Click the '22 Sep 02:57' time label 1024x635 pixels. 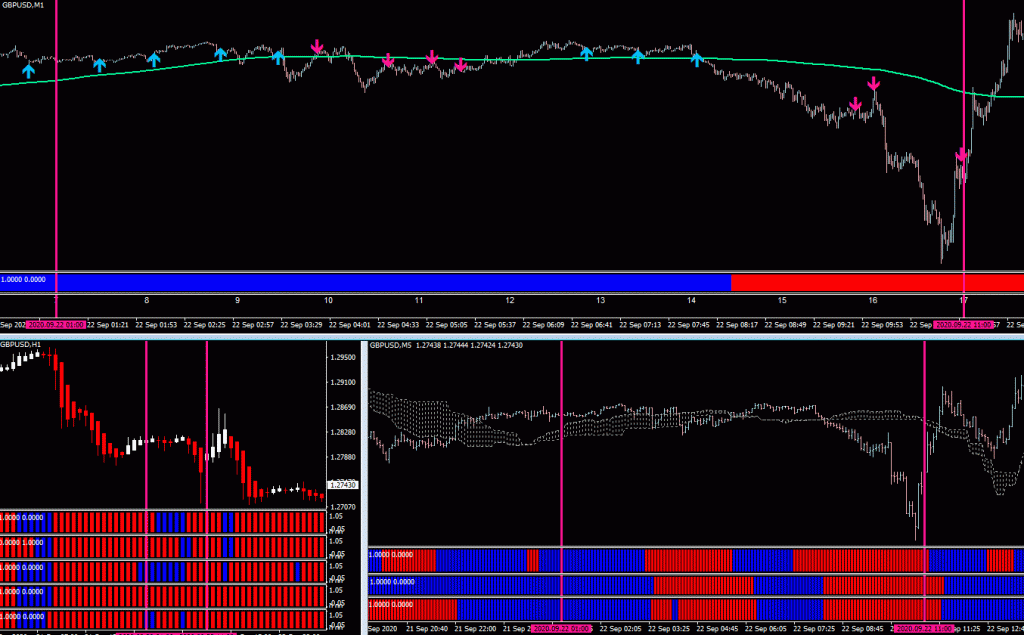click(253, 325)
